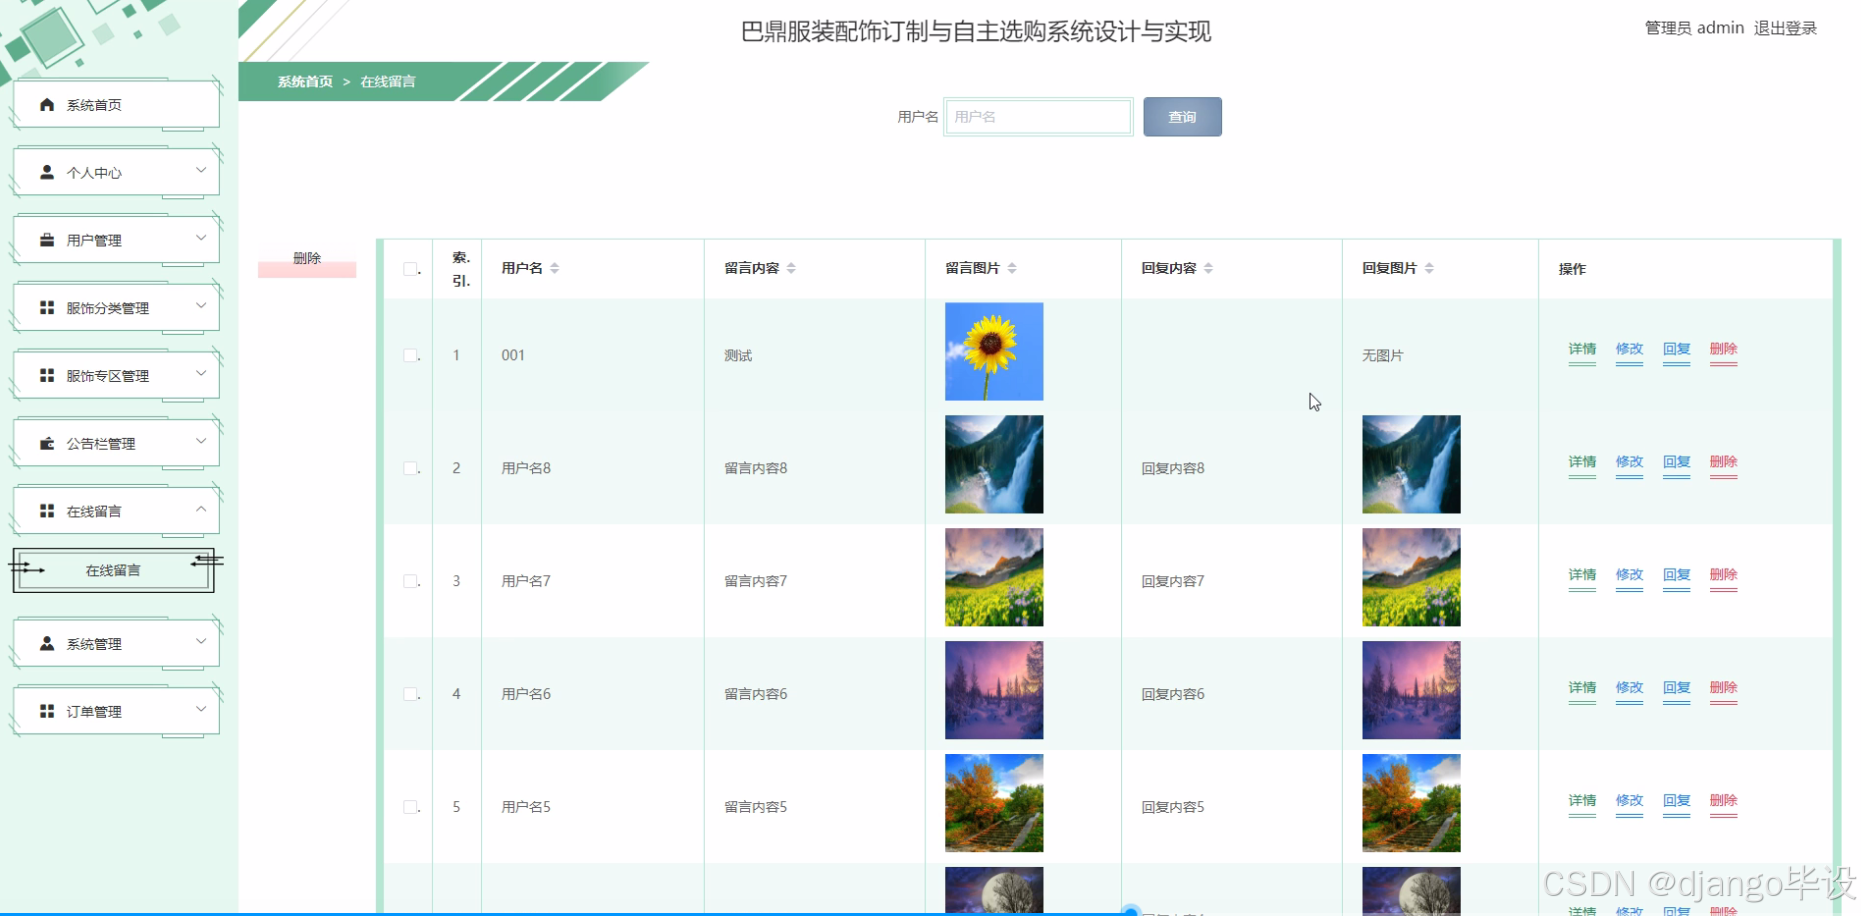Click the 回复内容7 cell
The image size is (1861, 916).
[1173, 581]
